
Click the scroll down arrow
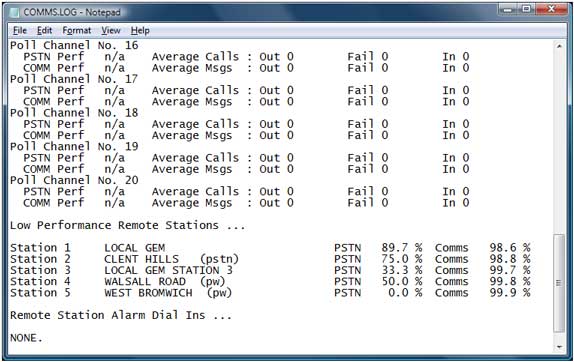tap(559, 347)
